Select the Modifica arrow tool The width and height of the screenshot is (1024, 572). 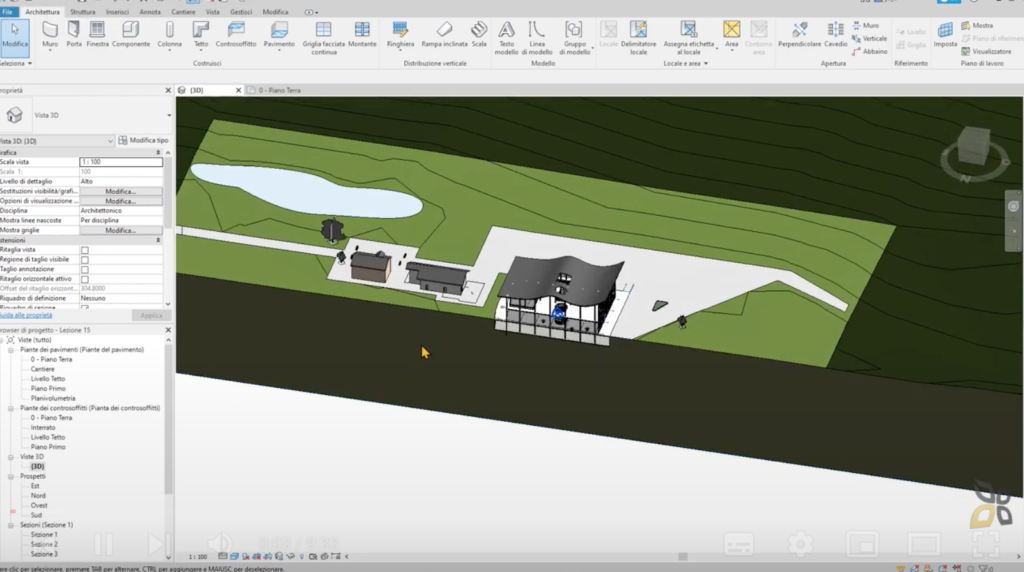pyautogui.click(x=14, y=35)
